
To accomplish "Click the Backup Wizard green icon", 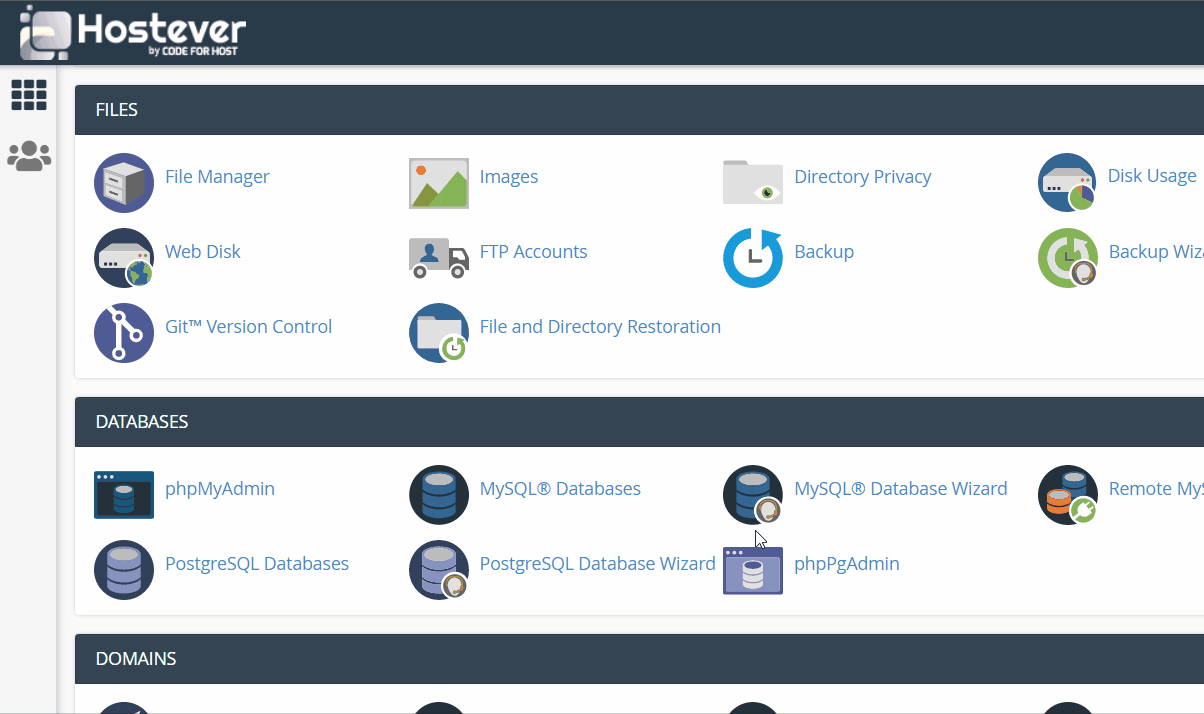I will pyautogui.click(x=1067, y=258).
